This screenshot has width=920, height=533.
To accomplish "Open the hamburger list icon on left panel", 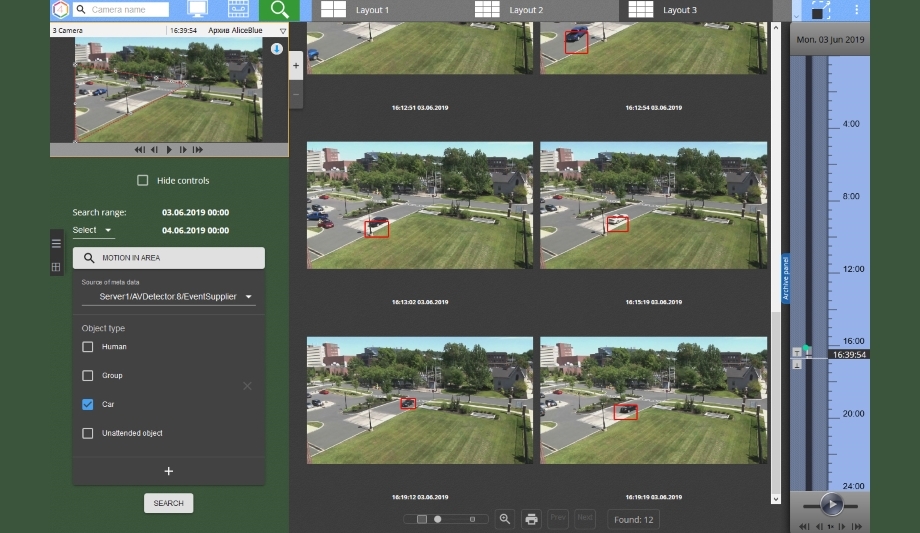I will (x=56, y=243).
